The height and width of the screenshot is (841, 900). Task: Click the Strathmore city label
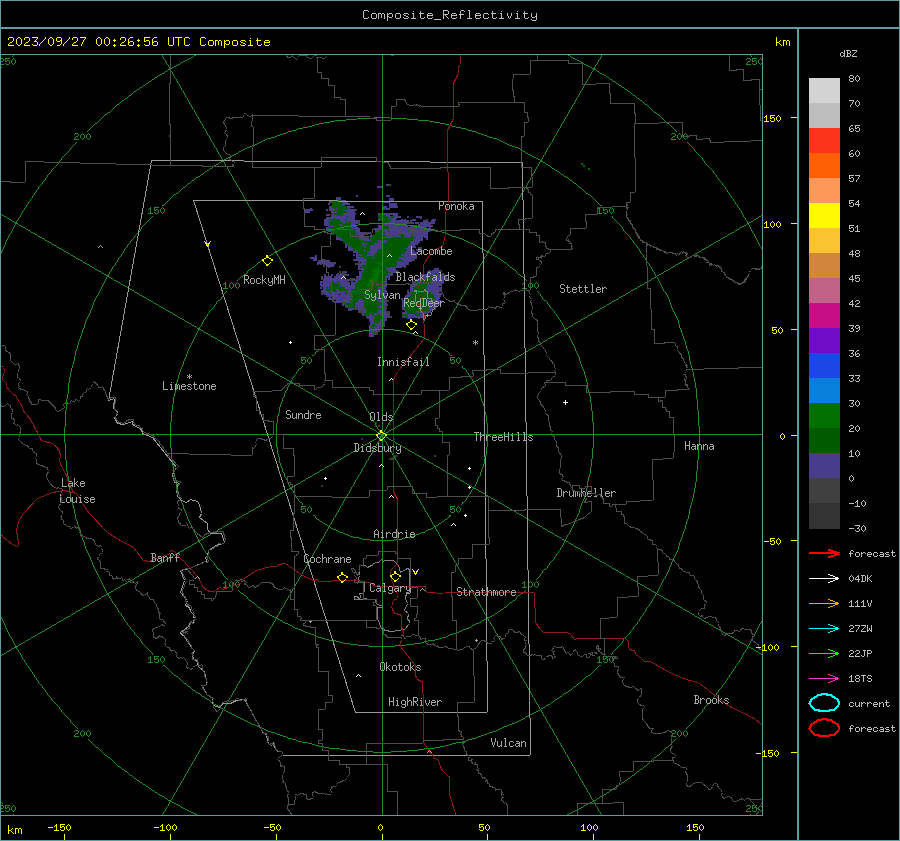coord(486,592)
